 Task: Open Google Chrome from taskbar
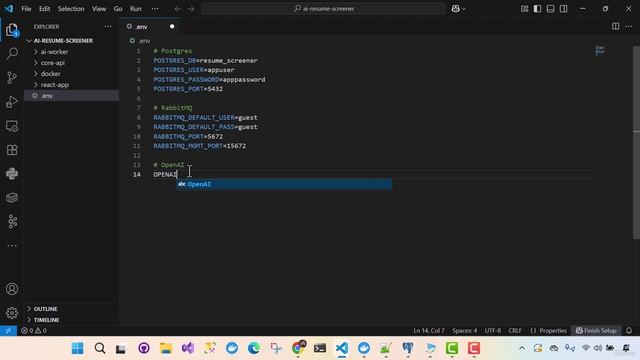(x=298, y=348)
